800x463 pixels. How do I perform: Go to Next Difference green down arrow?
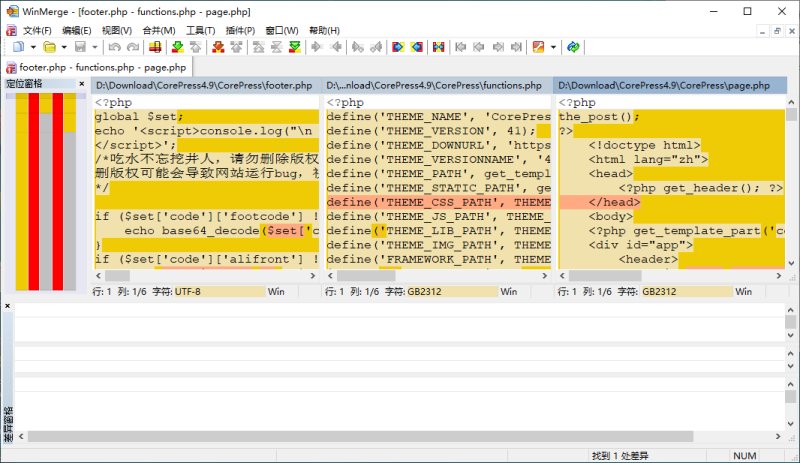tap(178, 47)
